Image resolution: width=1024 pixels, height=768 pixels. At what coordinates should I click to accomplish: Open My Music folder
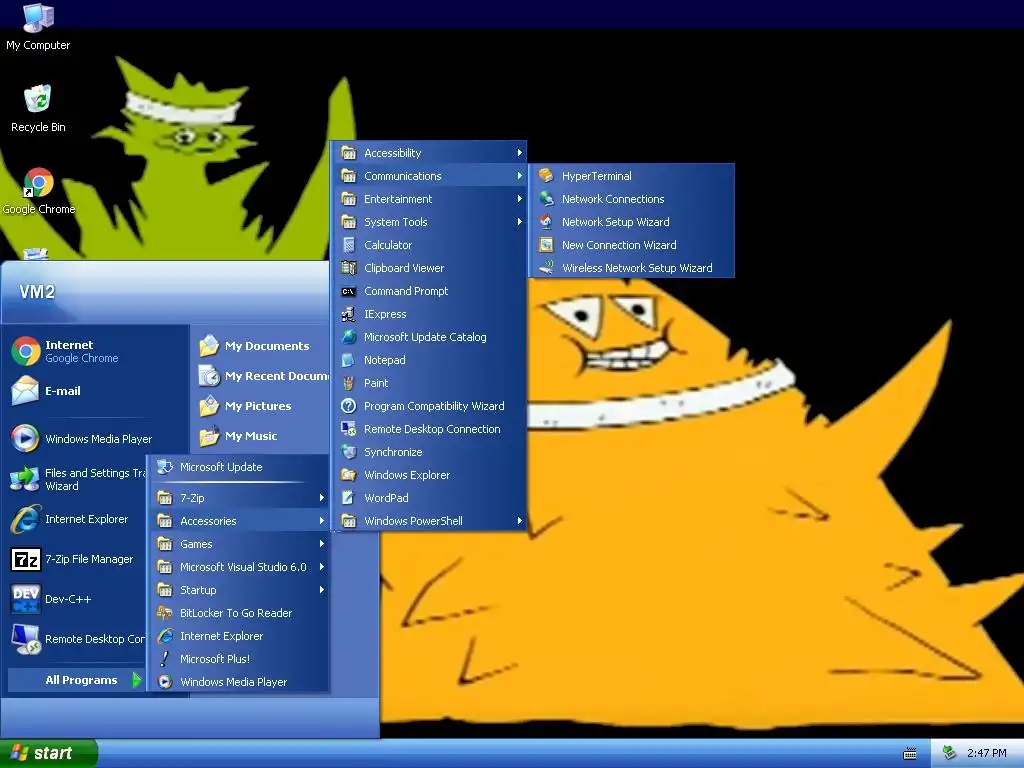point(261,436)
